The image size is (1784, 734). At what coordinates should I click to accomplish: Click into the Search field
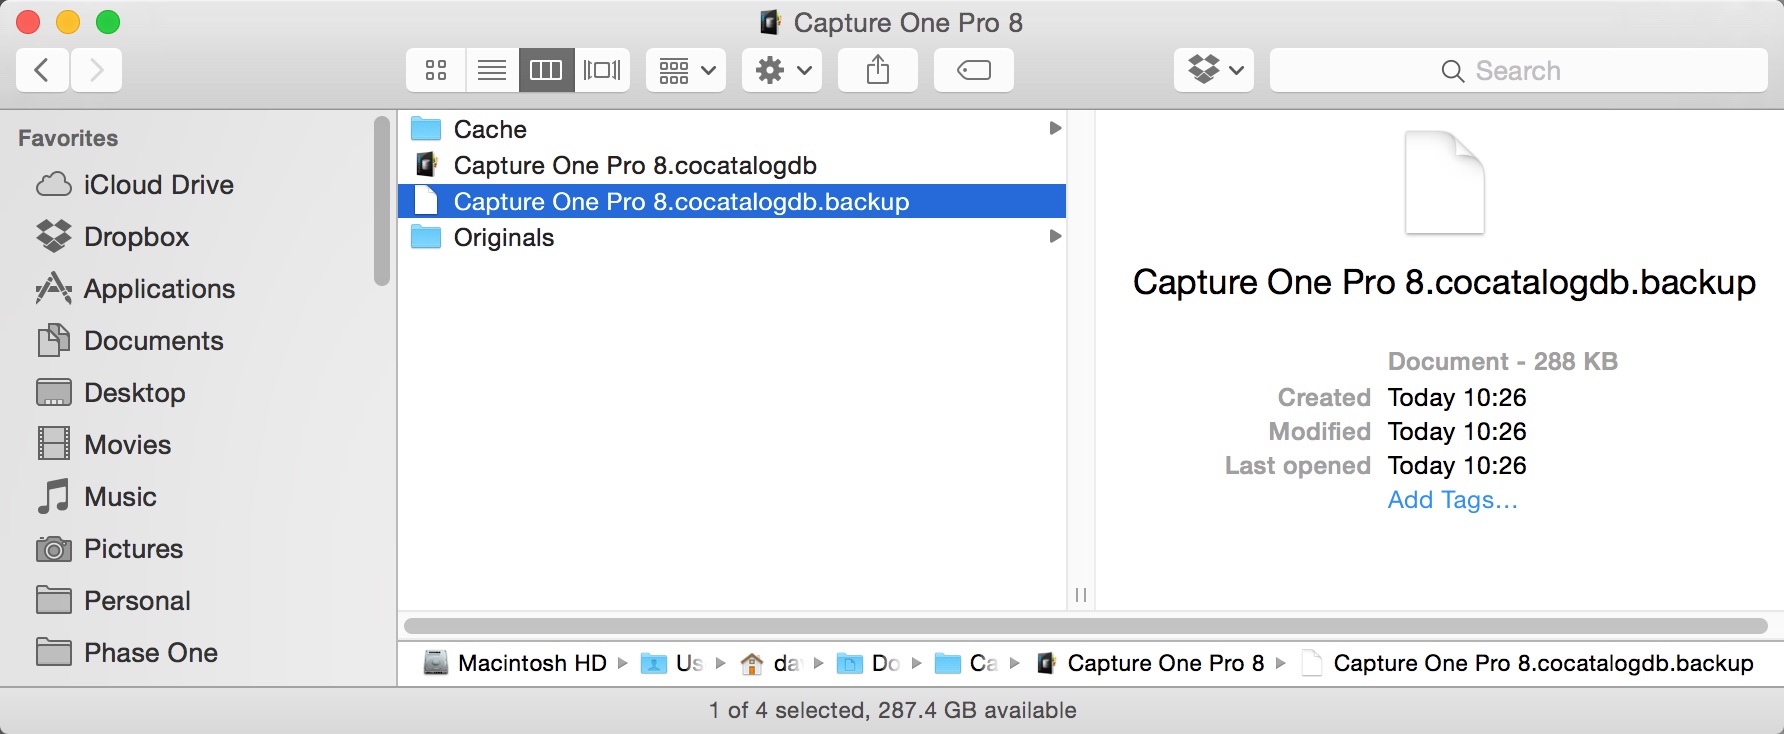click(x=1518, y=70)
